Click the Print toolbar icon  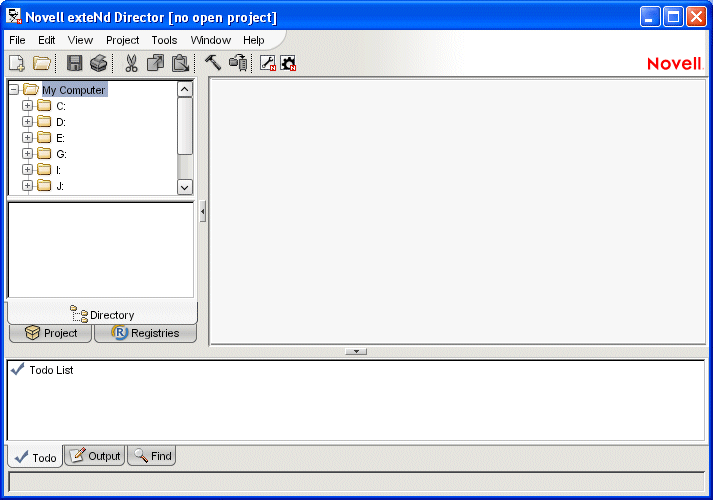(99, 63)
